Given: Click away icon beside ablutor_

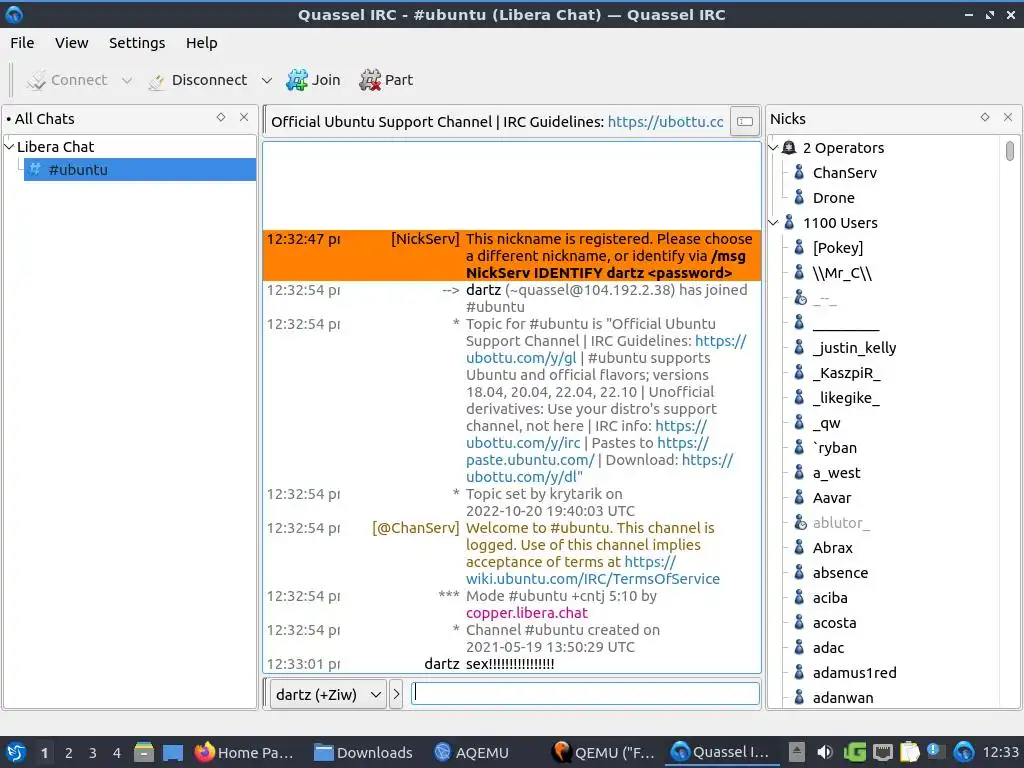Looking at the screenshot, I should coord(799,522).
